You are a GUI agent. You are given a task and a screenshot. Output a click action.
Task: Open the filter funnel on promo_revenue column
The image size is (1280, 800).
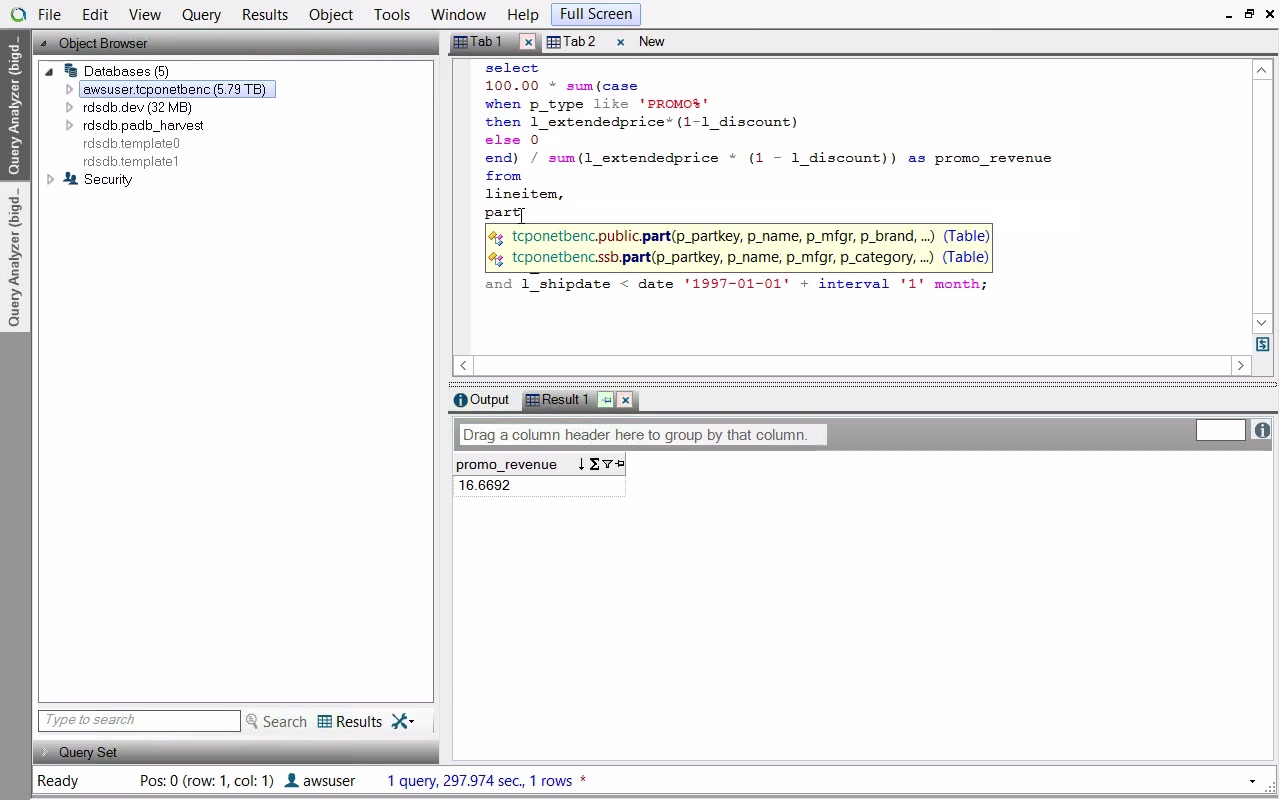pos(607,464)
